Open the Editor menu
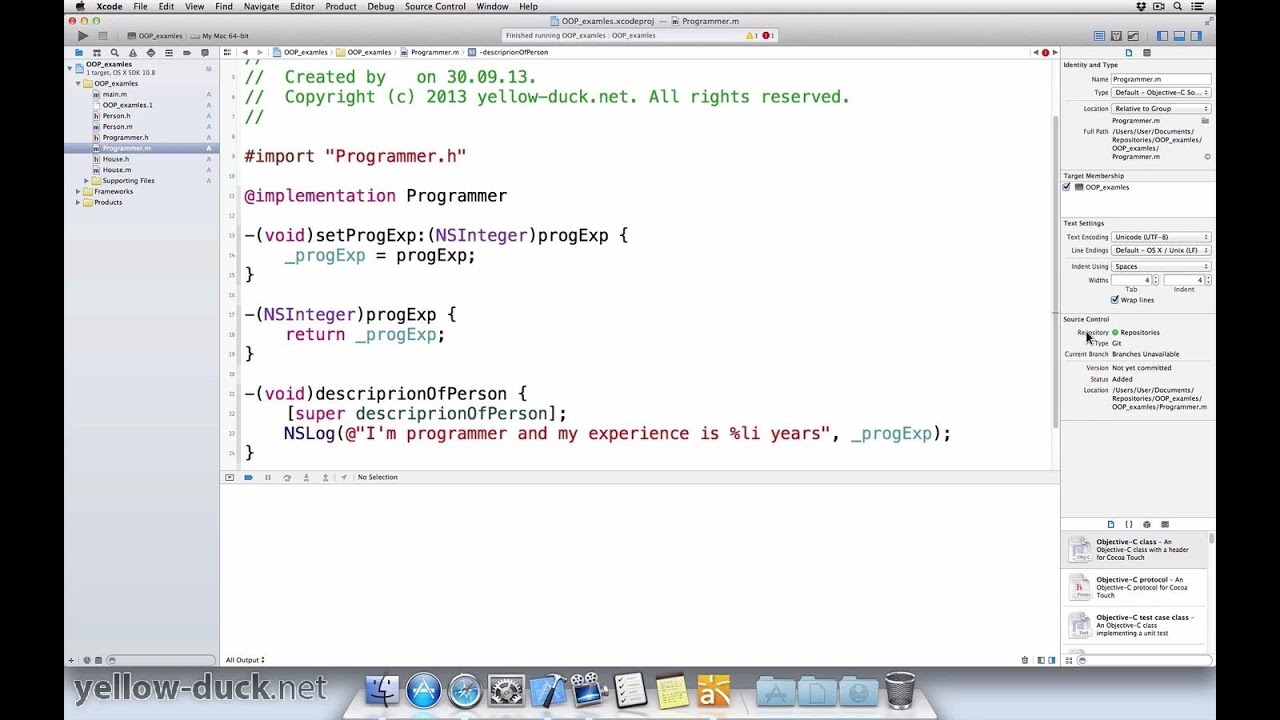This screenshot has width=1280, height=720. (302, 6)
